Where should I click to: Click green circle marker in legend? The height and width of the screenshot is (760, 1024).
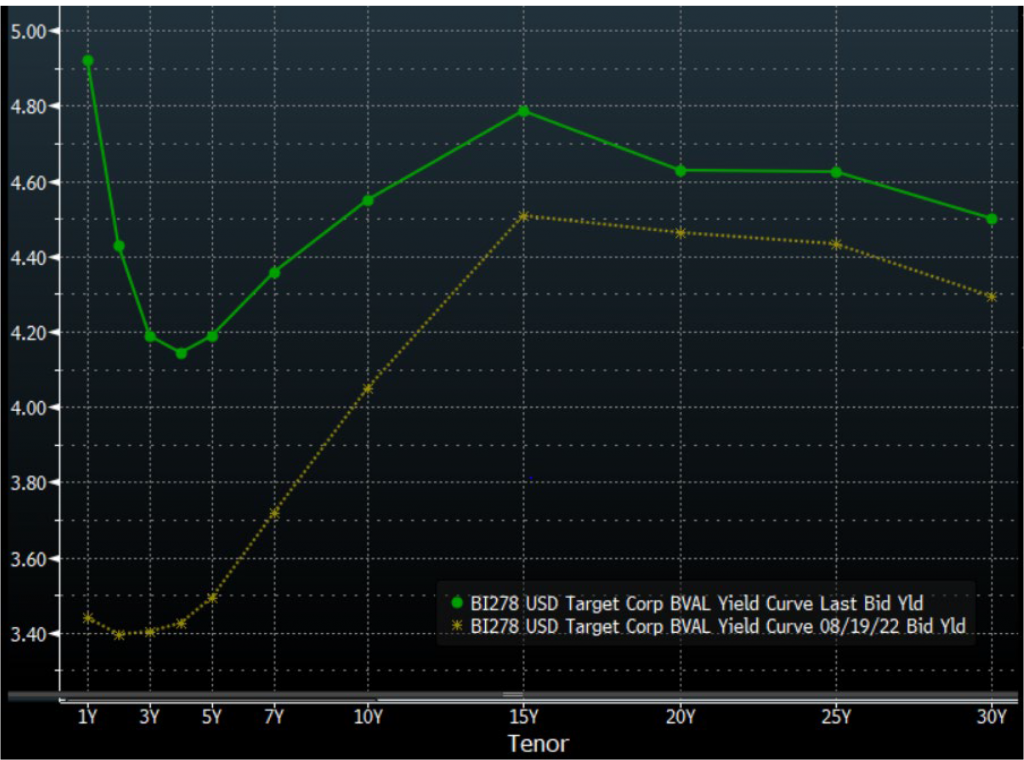click(x=458, y=602)
